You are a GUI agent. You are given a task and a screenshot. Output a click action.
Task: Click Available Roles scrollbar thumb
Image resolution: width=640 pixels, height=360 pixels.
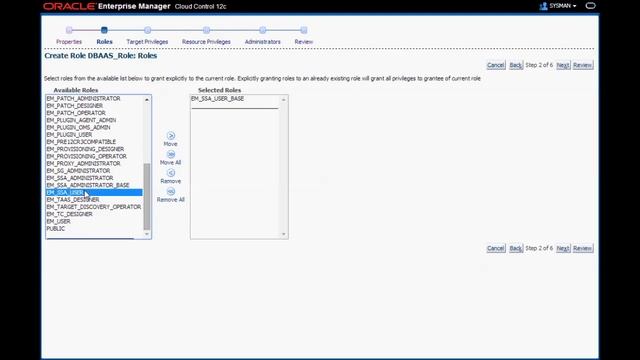click(x=147, y=197)
